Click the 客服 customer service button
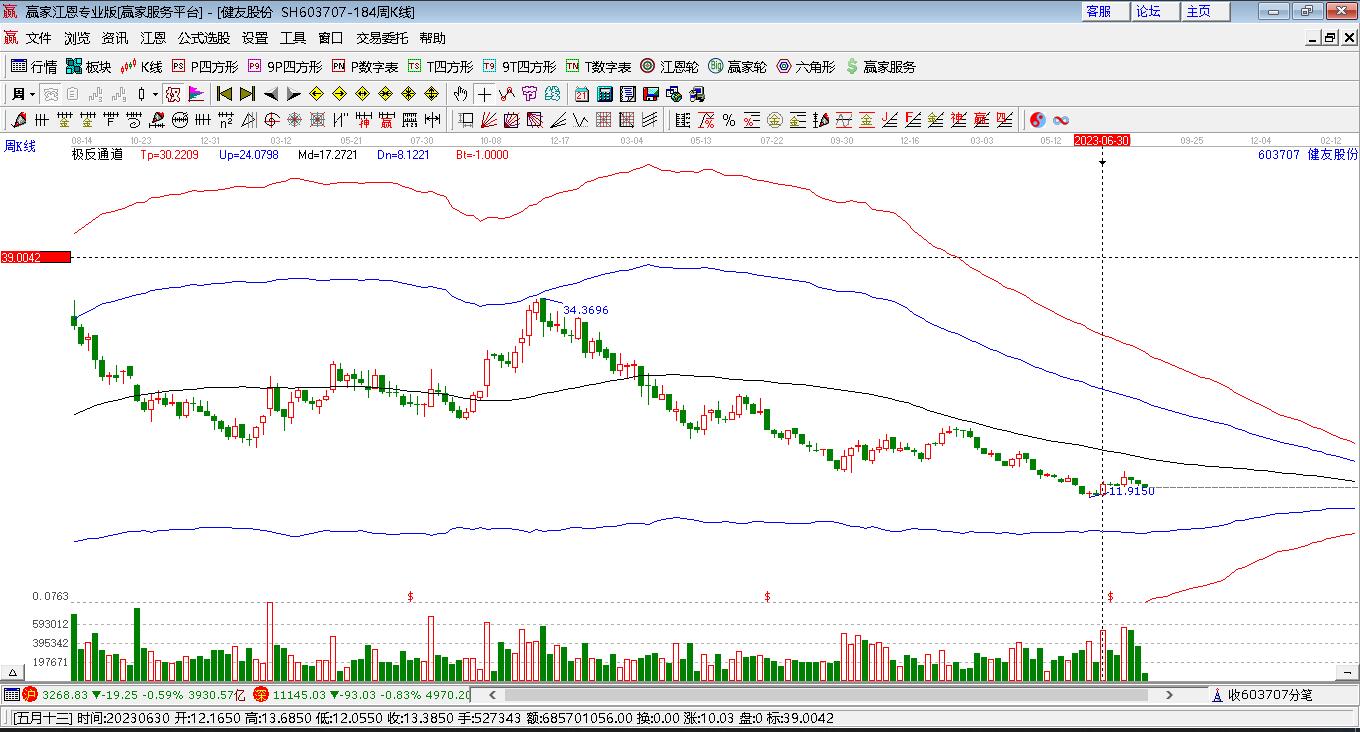The width and height of the screenshot is (1360, 732). click(1098, 11)
